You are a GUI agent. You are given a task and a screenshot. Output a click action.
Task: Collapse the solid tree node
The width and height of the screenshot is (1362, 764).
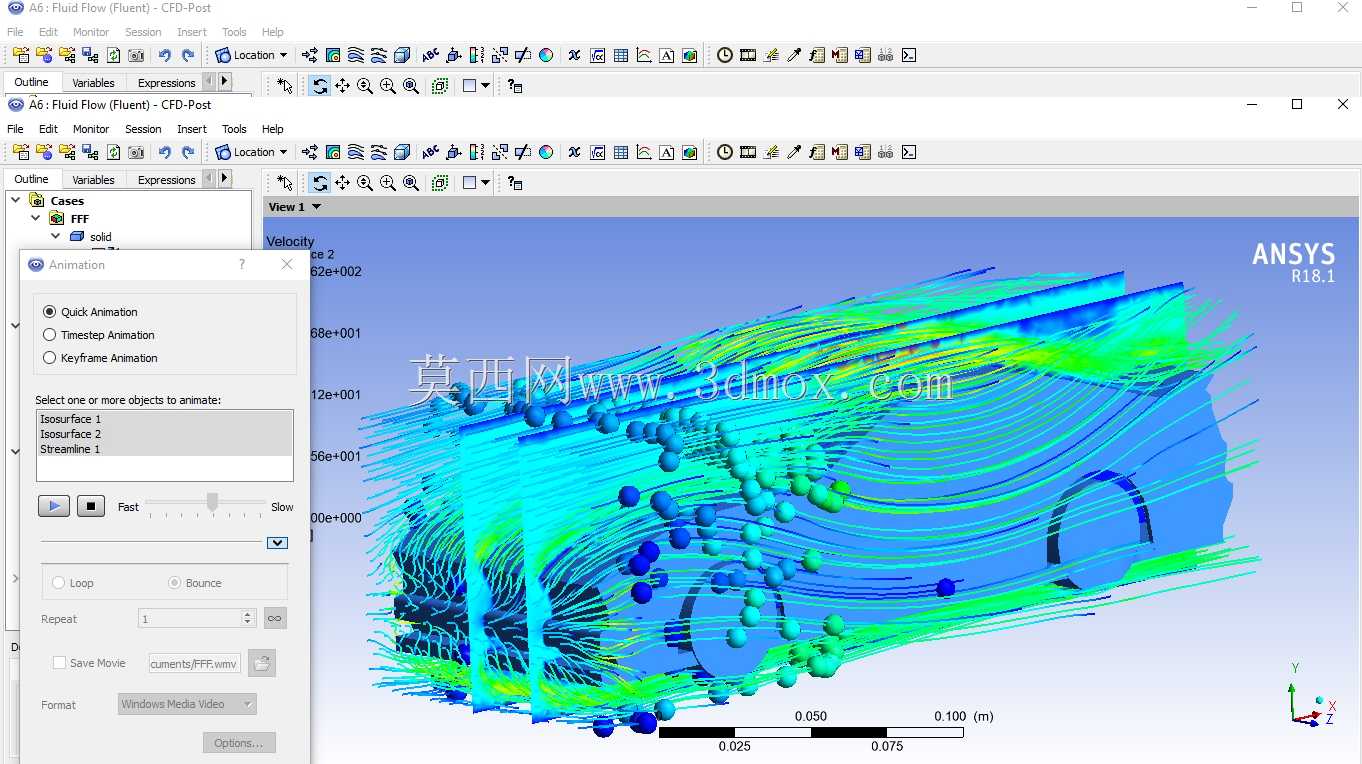pos(55,236)
